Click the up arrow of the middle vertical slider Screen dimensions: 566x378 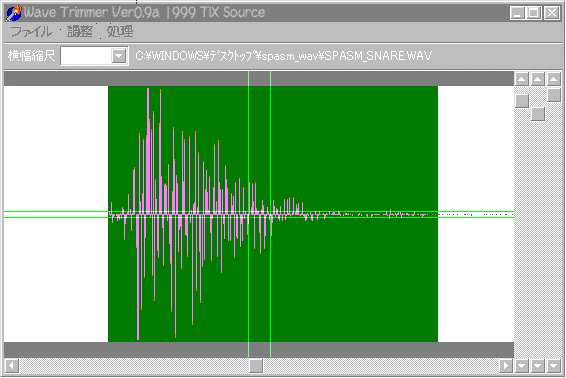pyautogui.click(x=537, y=79)
